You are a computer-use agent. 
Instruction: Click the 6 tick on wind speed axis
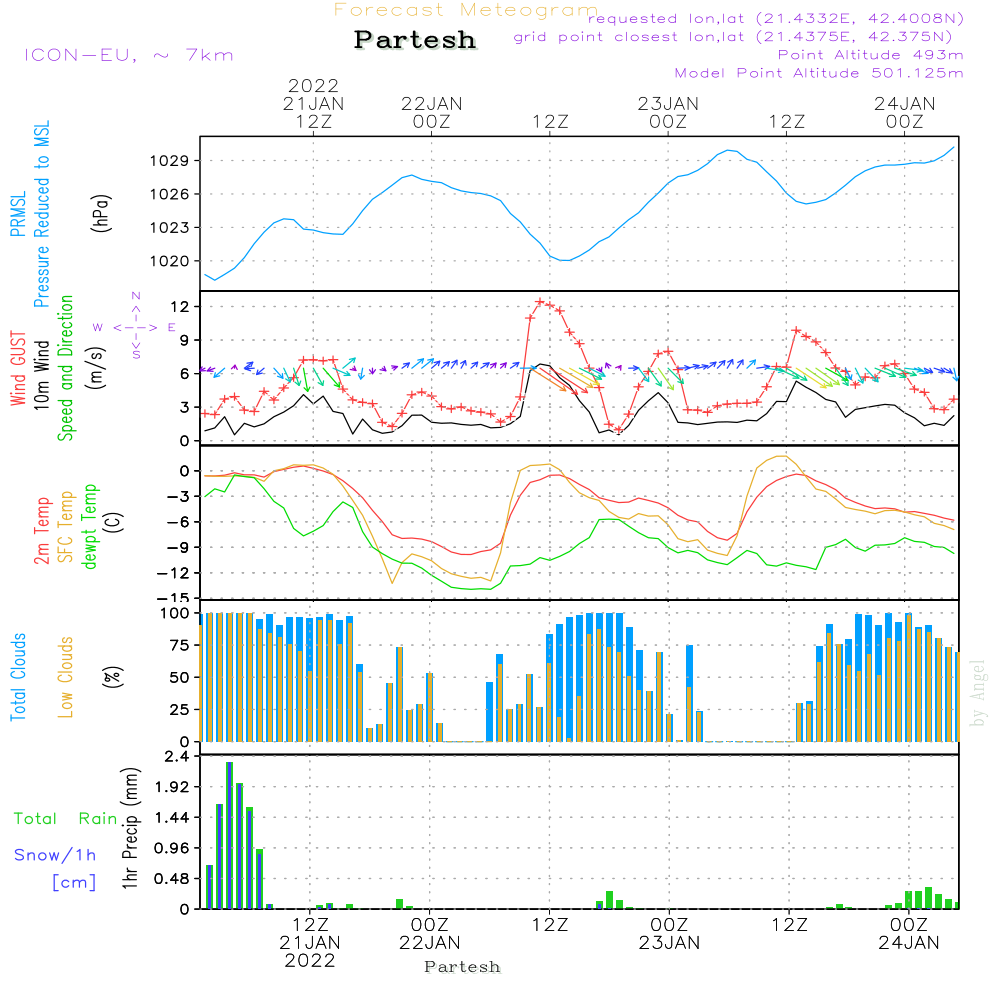pos(184,374)
